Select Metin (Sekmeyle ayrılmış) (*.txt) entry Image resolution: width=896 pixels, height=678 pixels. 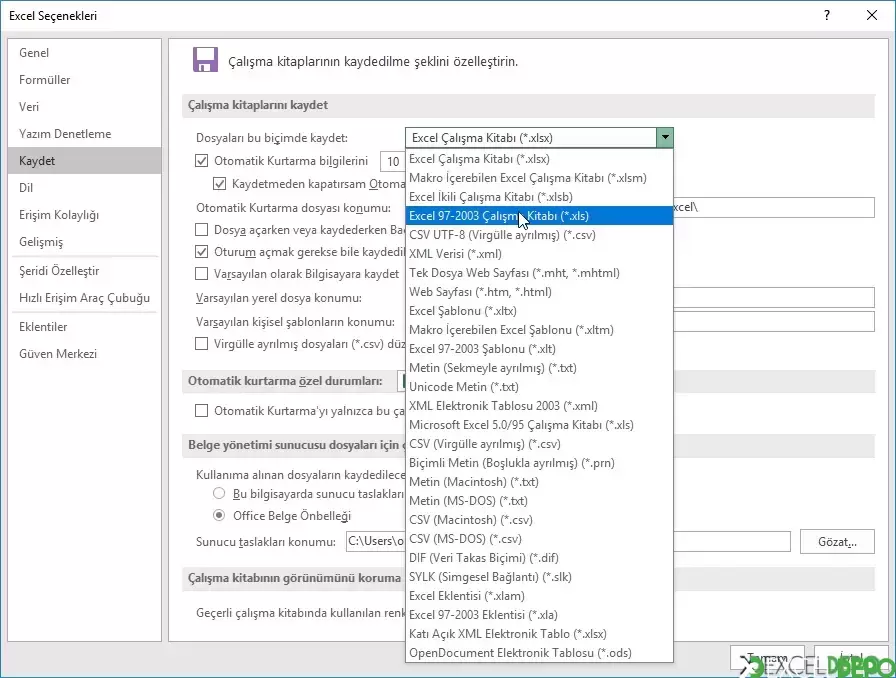pos(539,368)
